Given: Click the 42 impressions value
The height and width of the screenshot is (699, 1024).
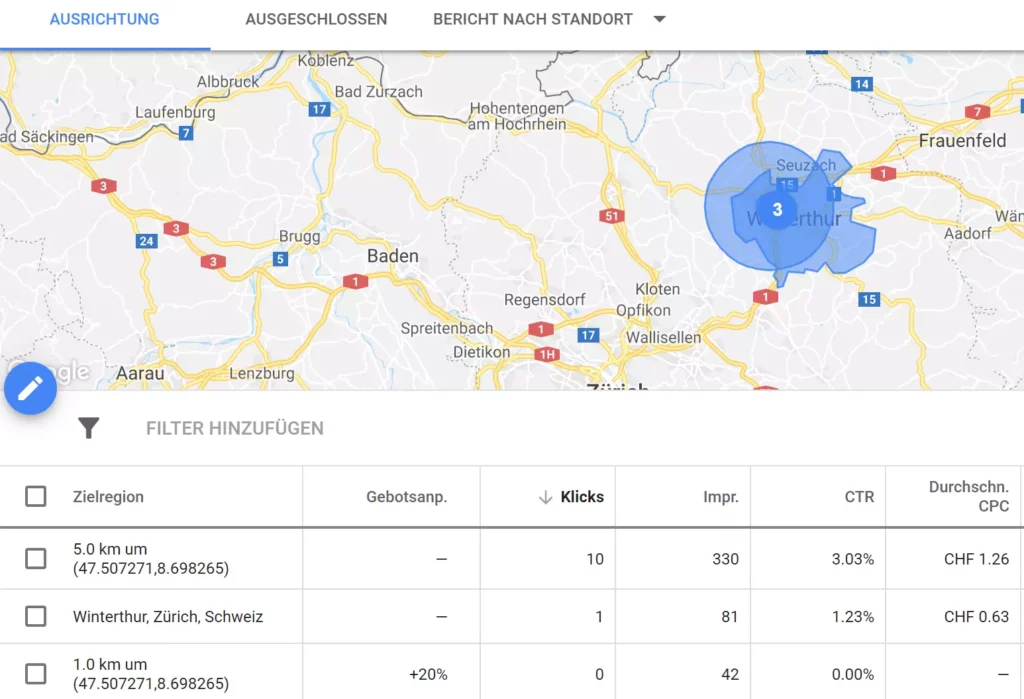Looking at the screenshot, I should (730, 674).
